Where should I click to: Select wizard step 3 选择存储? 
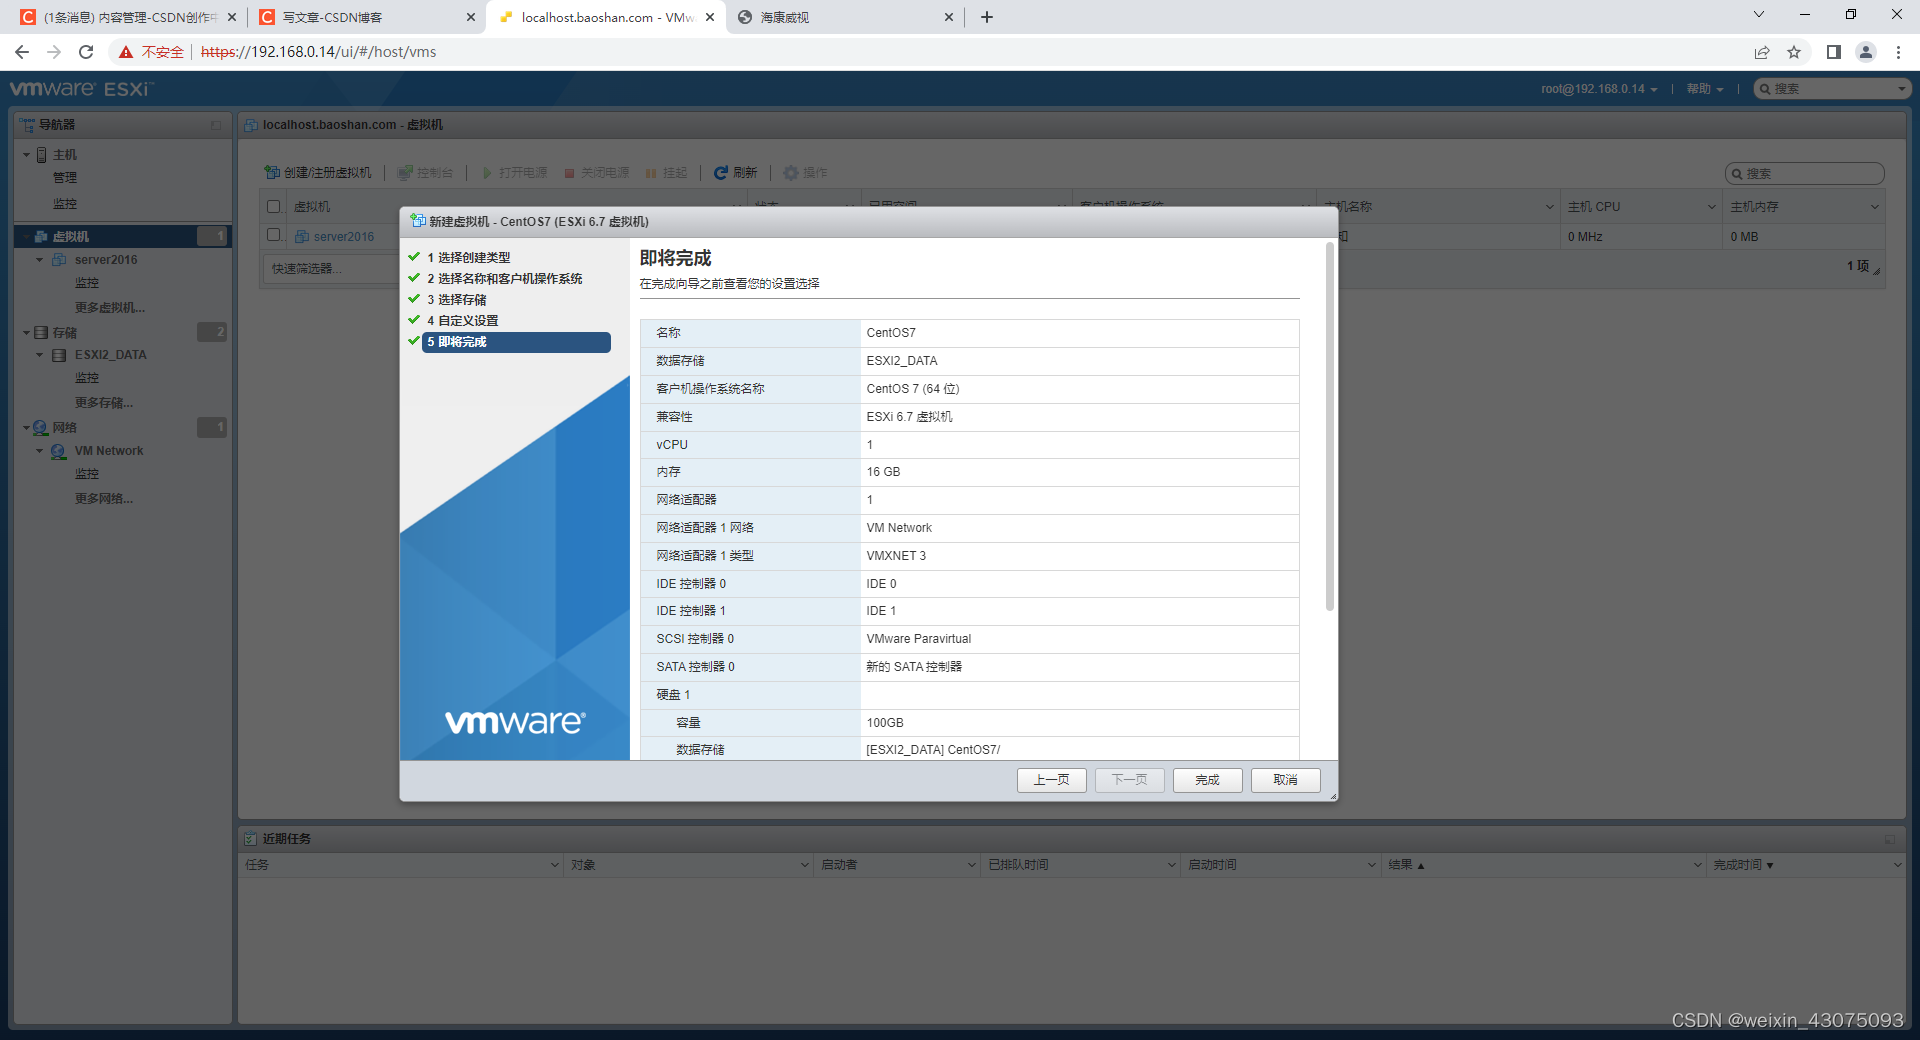[x=456, y=299]
